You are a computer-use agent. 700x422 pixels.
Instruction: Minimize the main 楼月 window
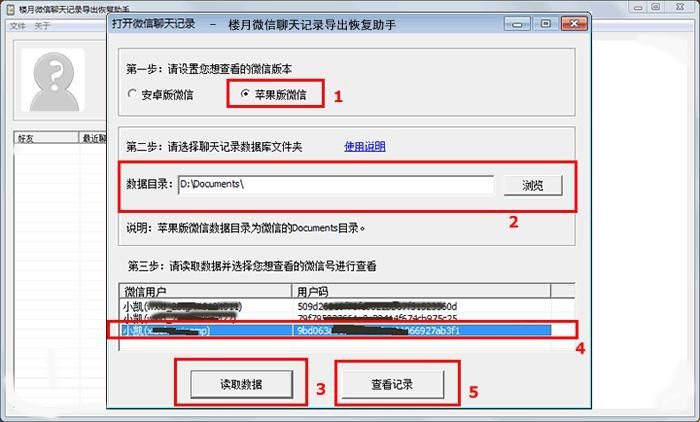tap(638, 8)
